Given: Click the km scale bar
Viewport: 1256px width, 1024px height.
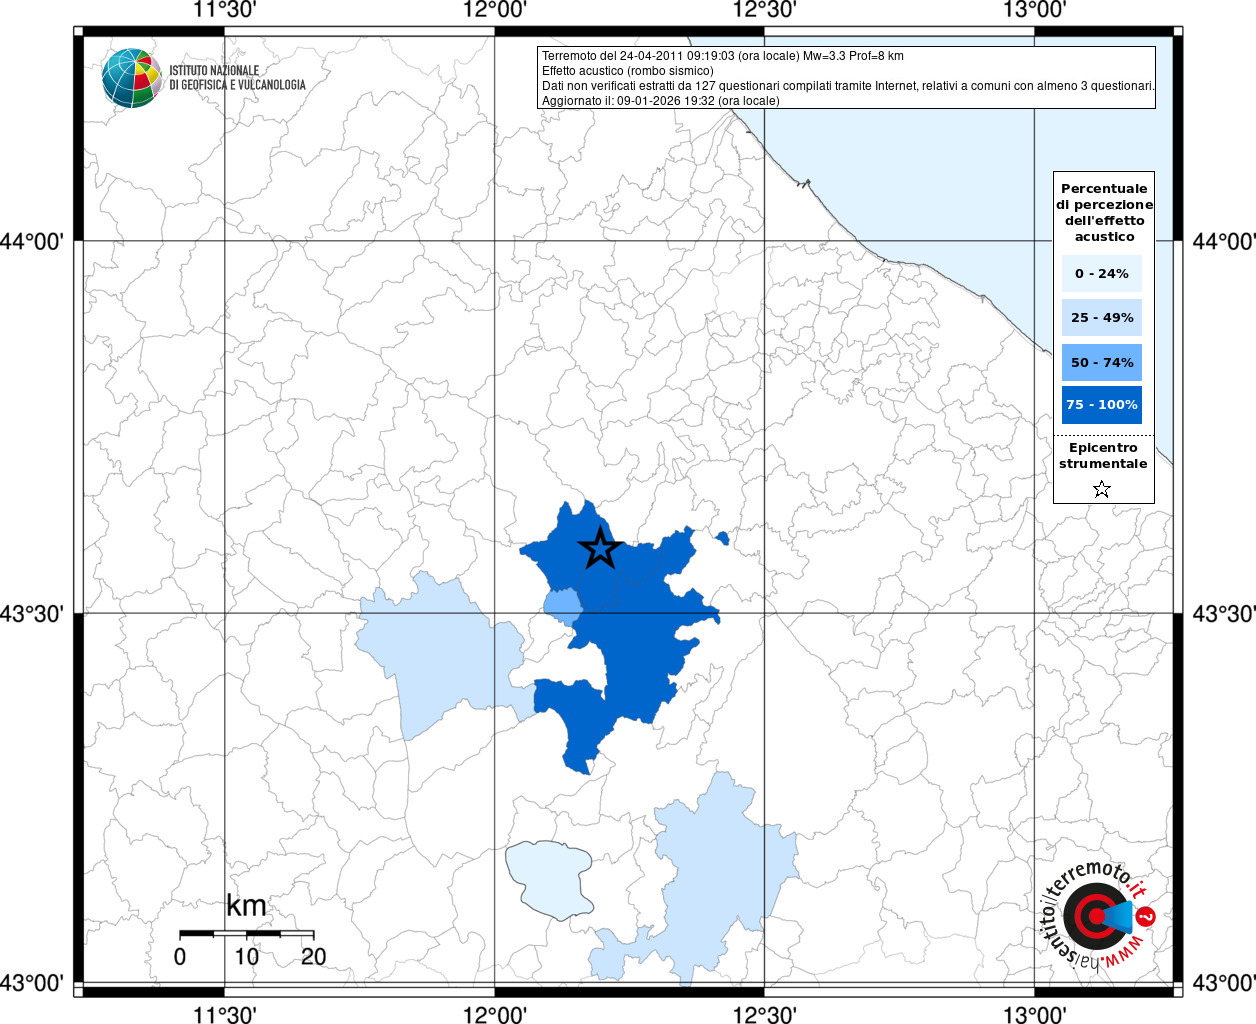Looking at the screenshot, I should coord(247,933).
